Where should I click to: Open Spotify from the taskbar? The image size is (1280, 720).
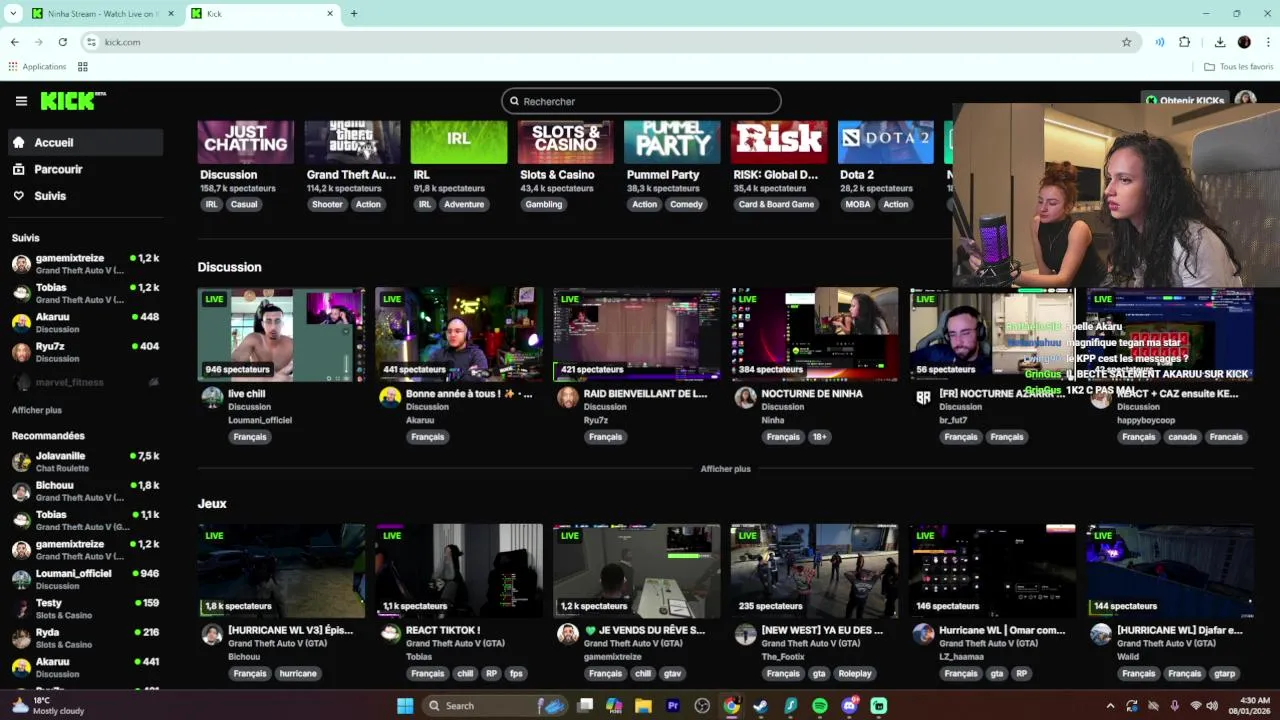click(820, 706)
